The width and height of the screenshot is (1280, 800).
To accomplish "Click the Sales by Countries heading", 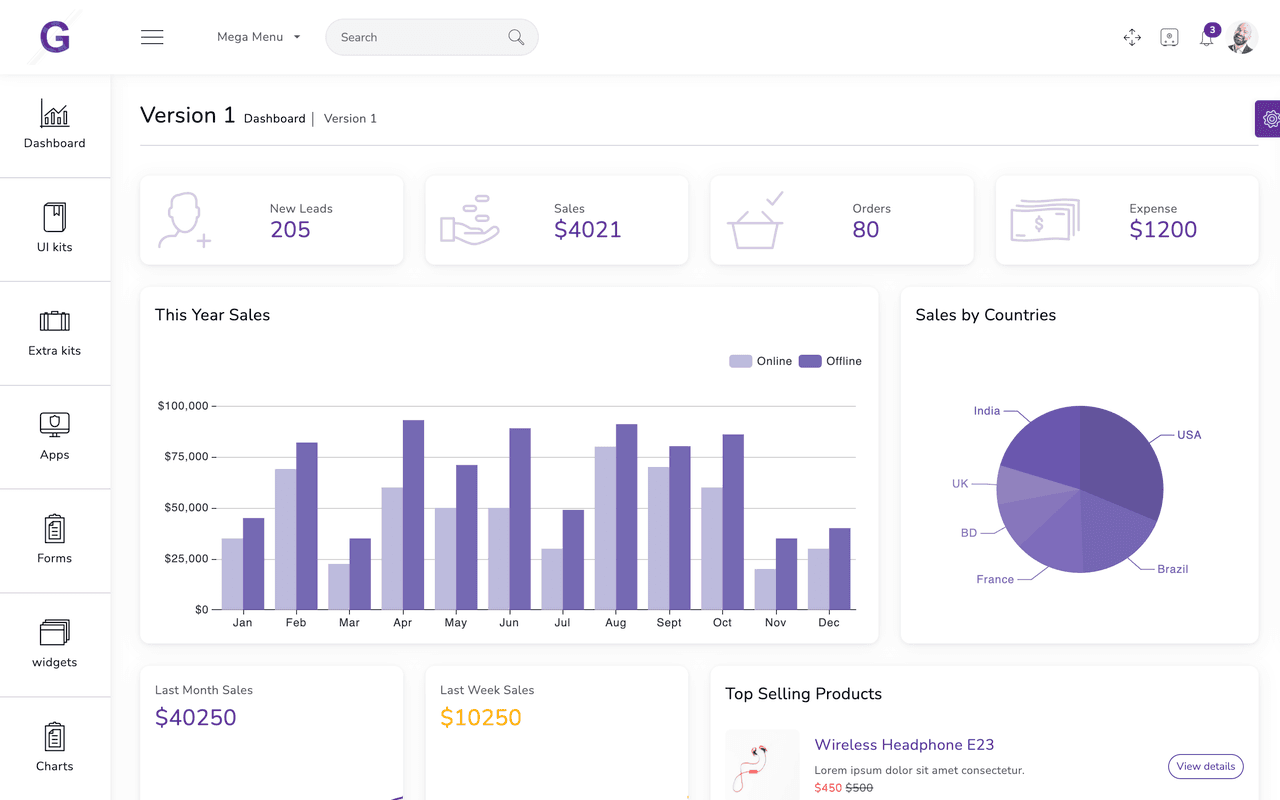I will [986, 315].
